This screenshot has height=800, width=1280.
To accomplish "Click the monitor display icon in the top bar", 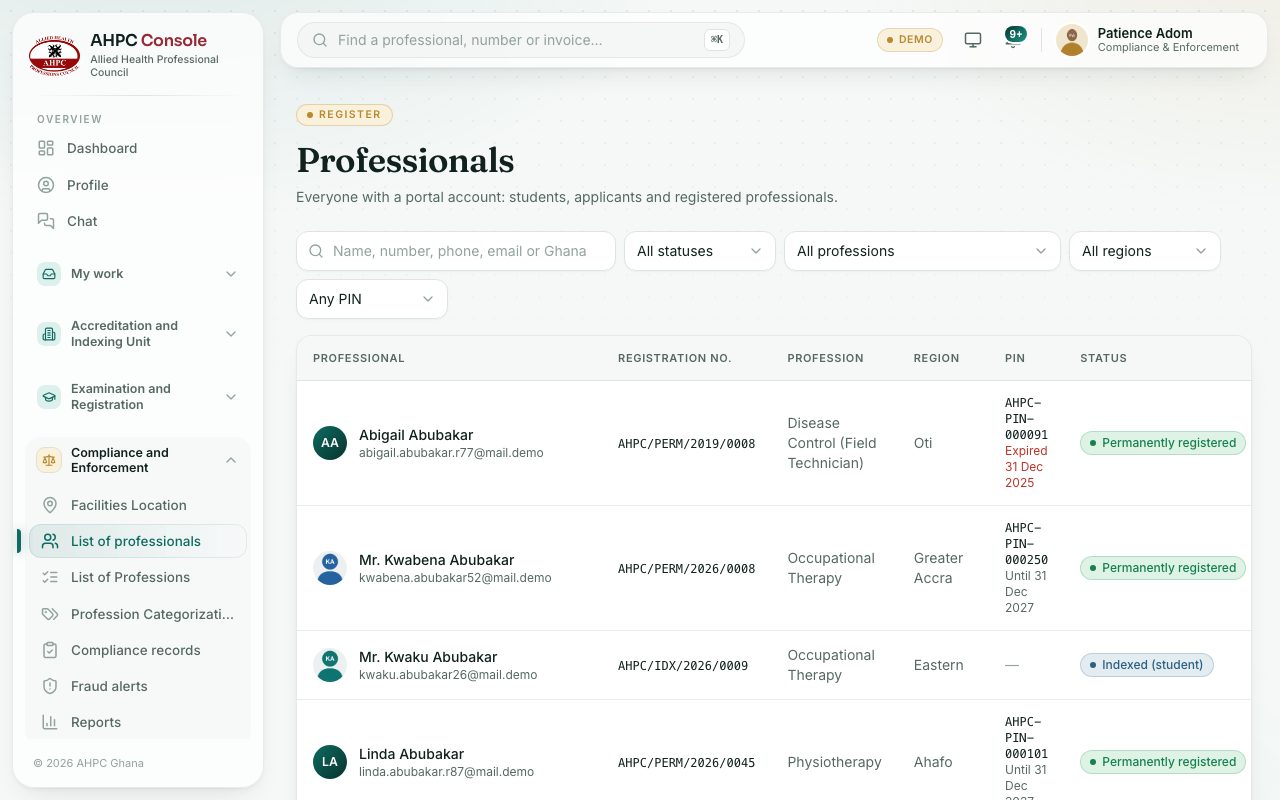I will [x=973, y=40].
